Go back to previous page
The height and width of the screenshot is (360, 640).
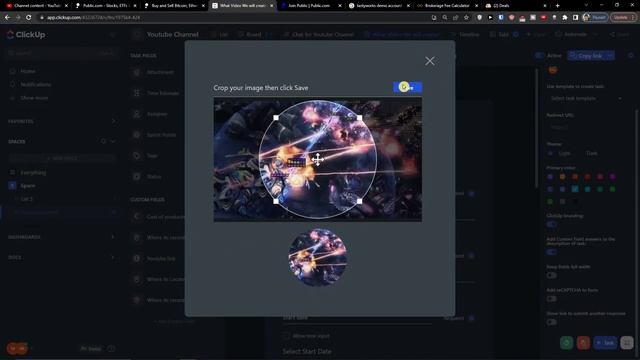click(x=7, y=18)
